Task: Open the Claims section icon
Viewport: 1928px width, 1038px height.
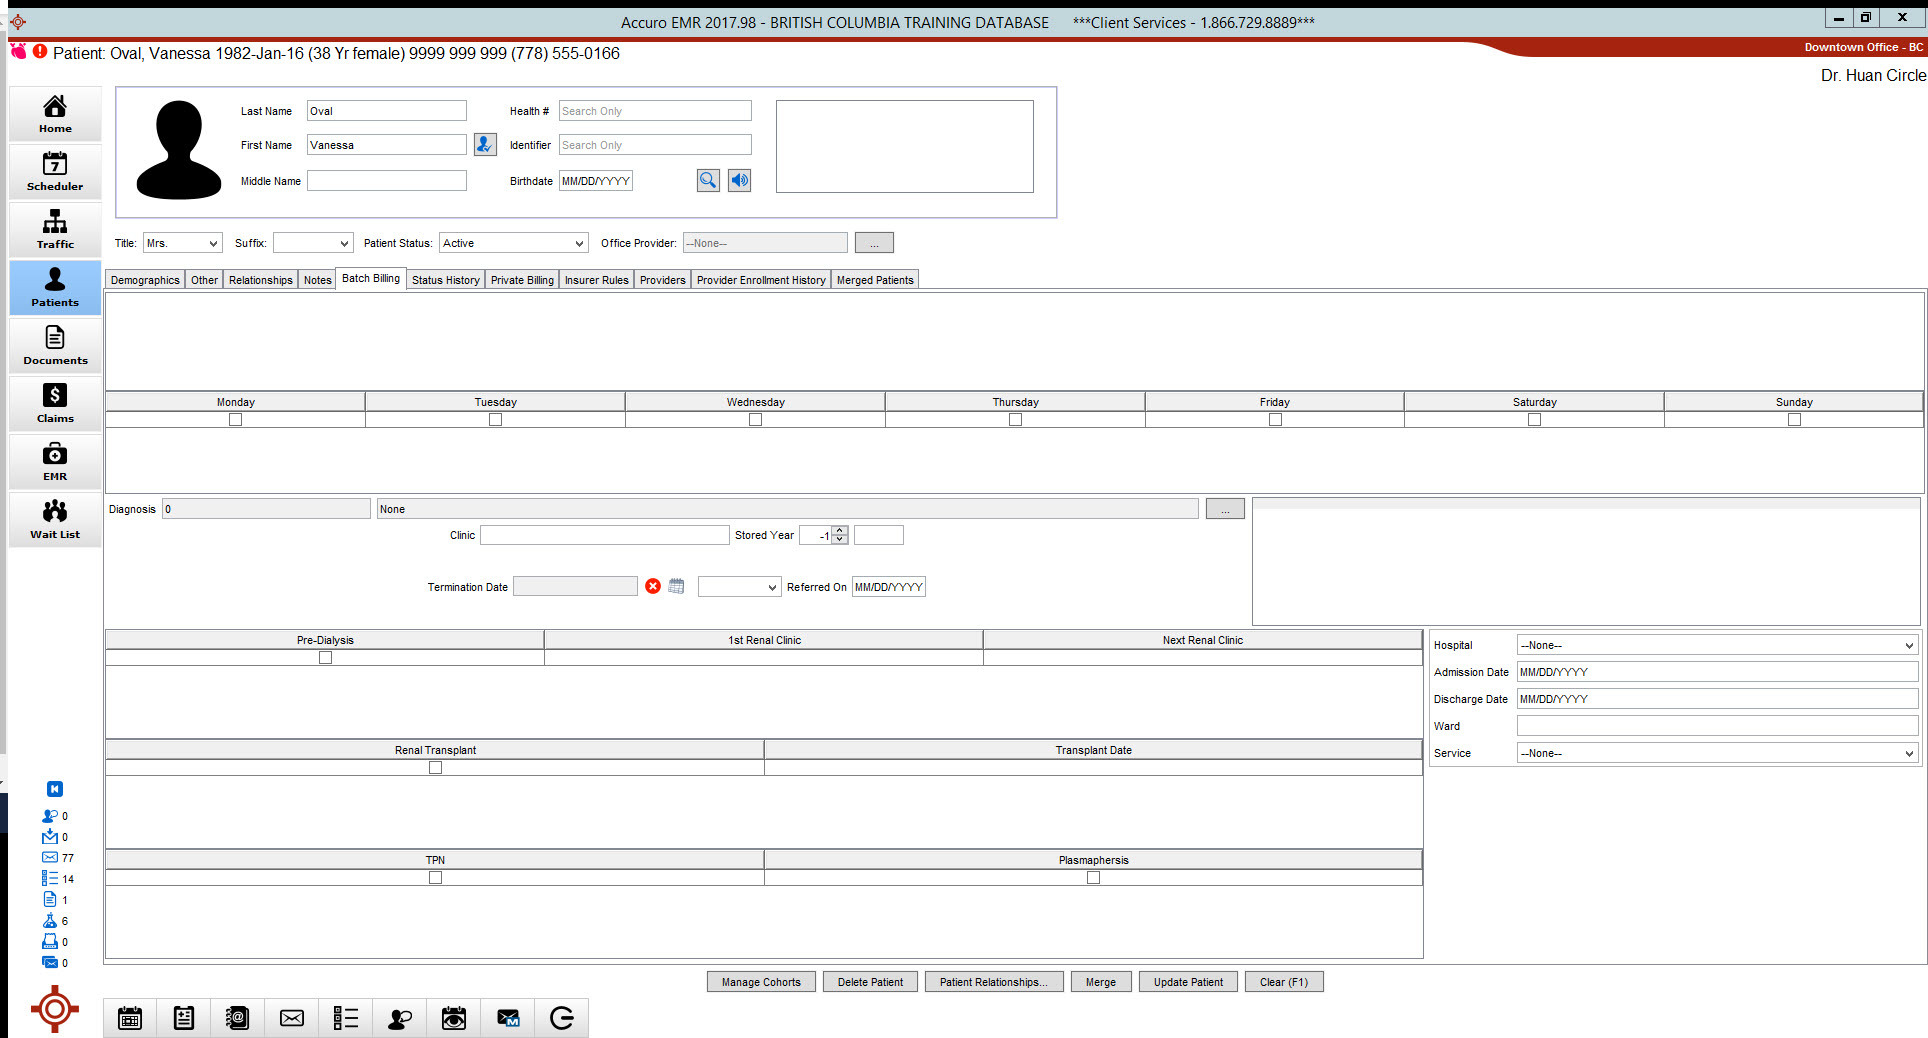Action: [x=55, y=403]
